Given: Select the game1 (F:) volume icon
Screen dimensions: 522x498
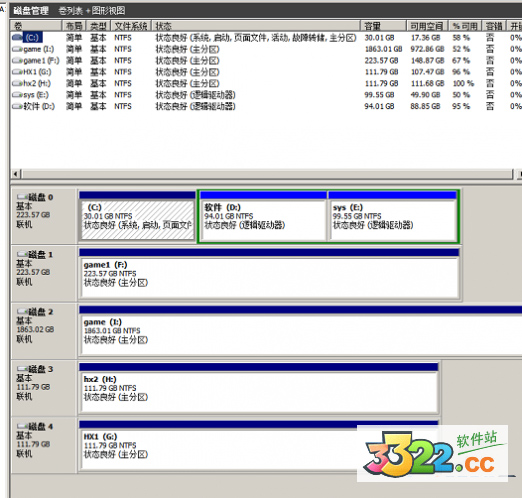Looking at the screenshot, I should 17,61.
